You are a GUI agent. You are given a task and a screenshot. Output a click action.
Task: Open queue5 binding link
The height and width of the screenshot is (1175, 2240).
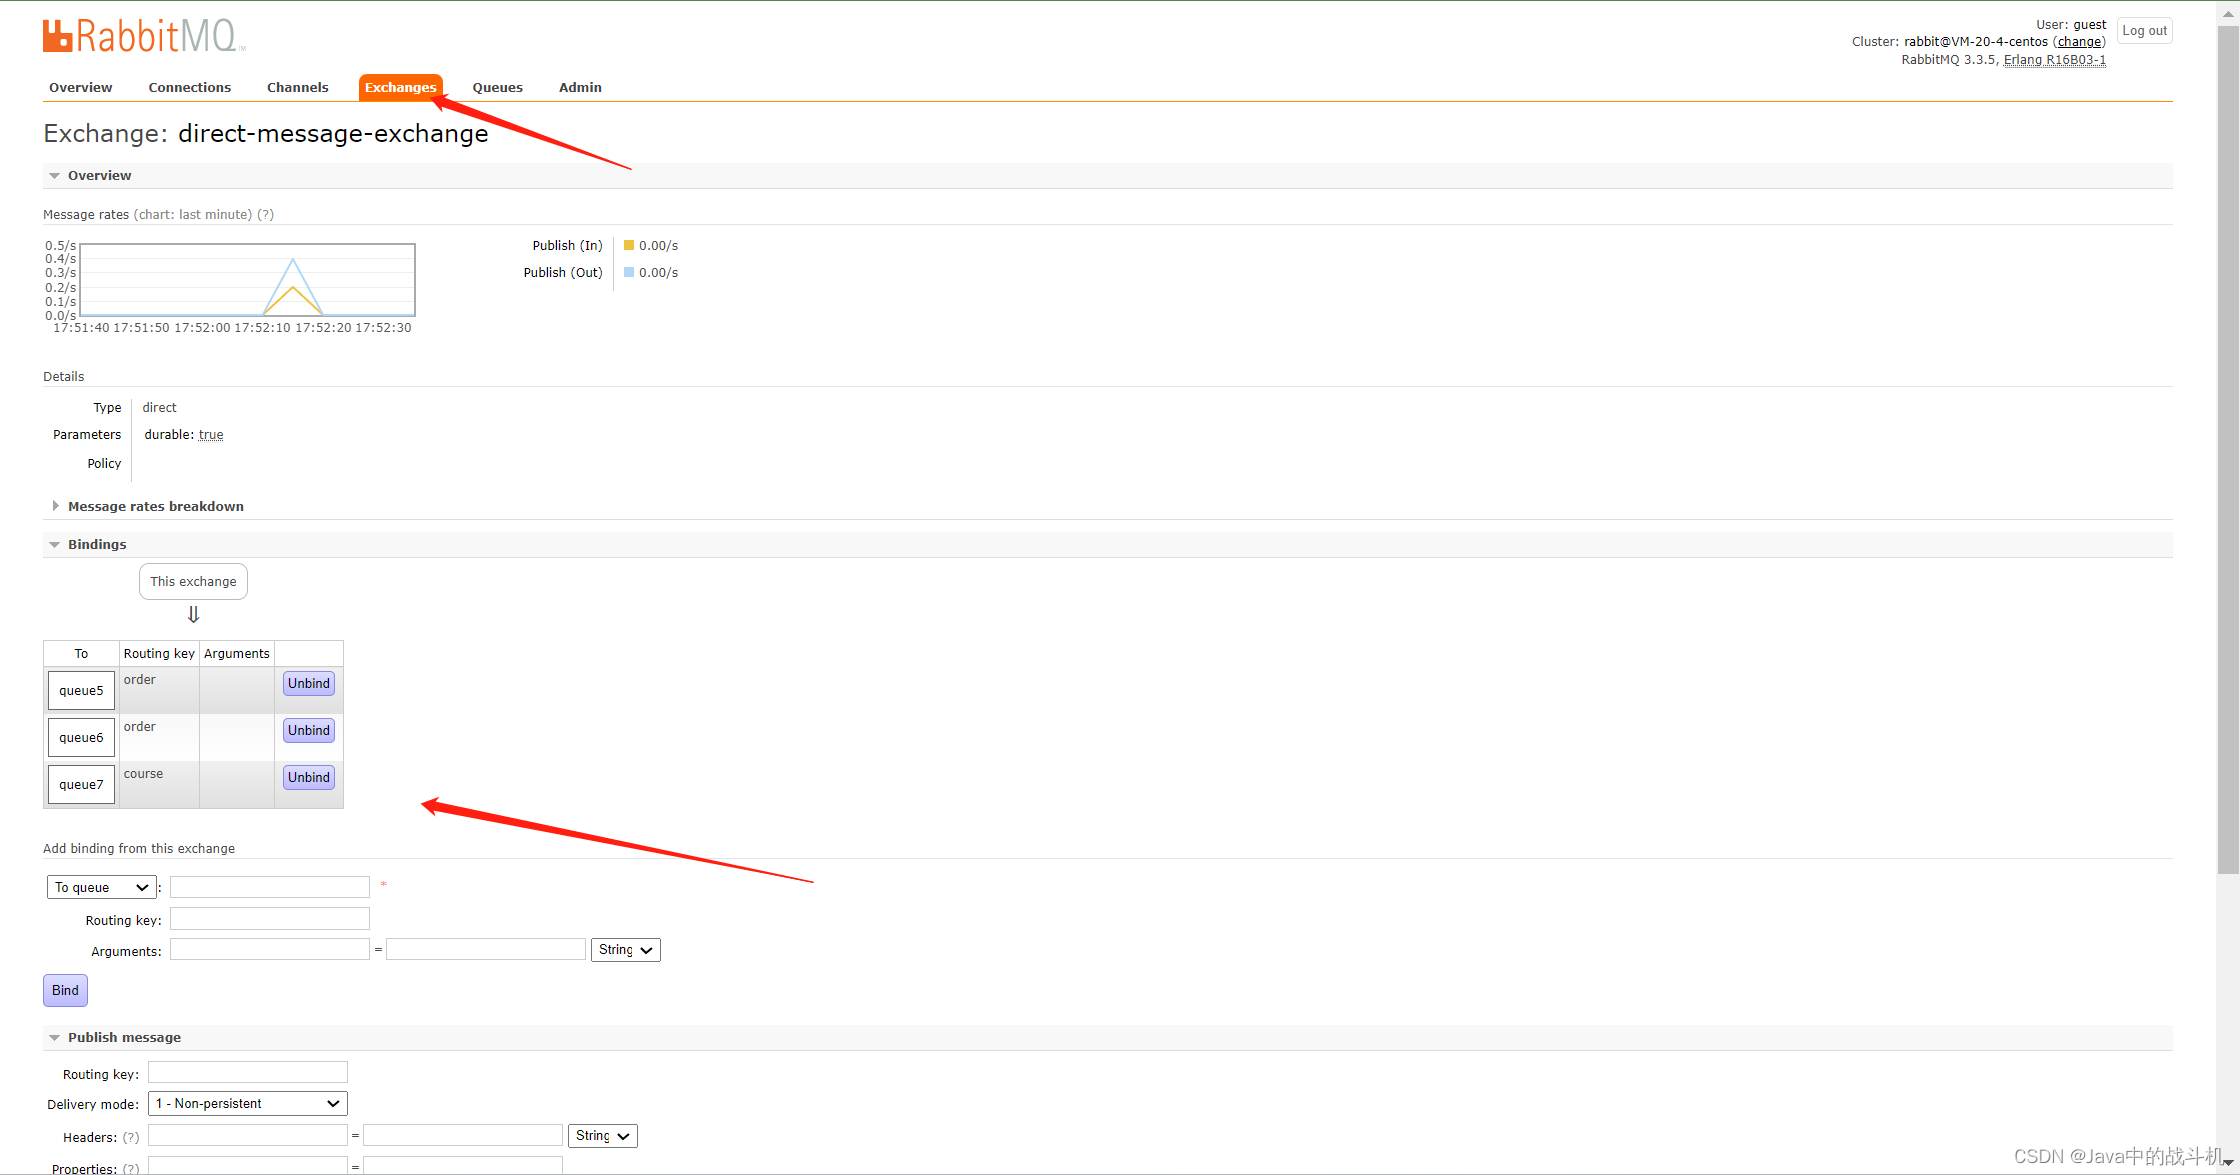81,691
